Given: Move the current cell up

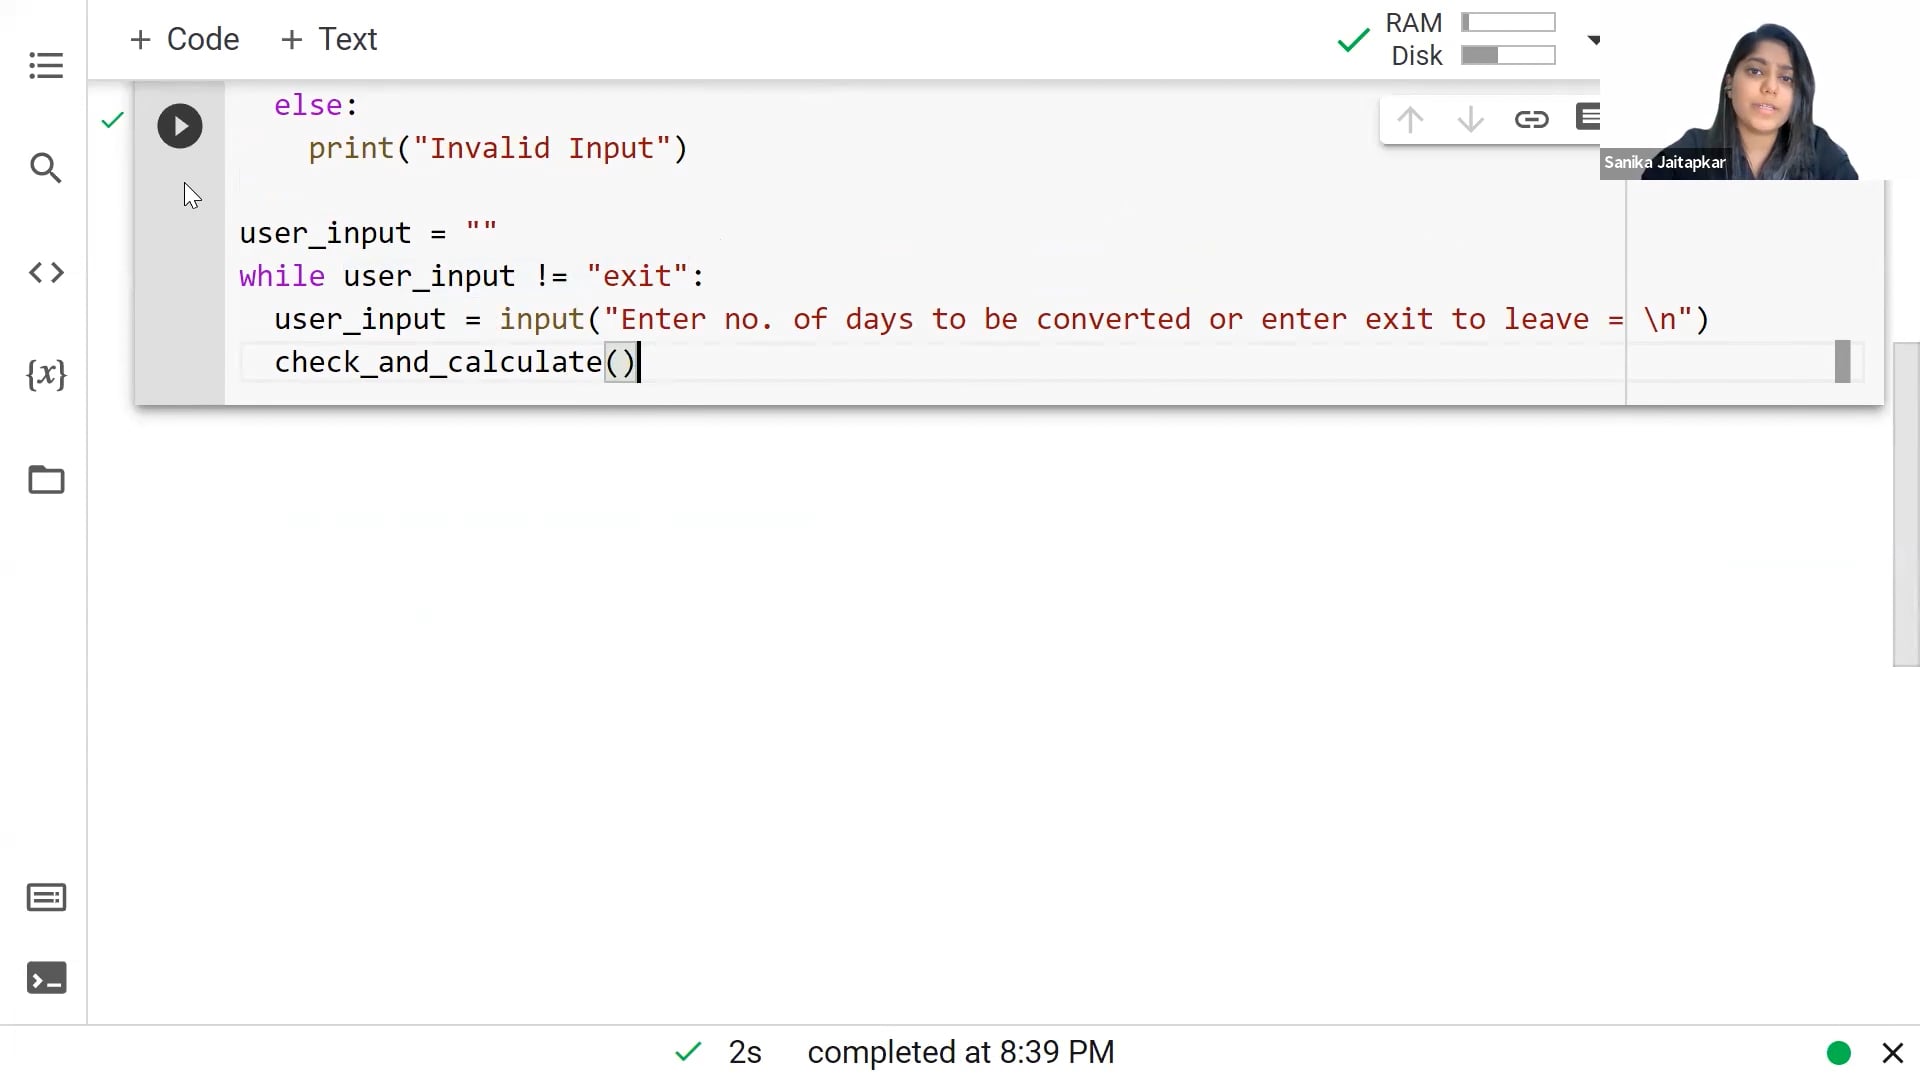Looking at the screenshot, I should 1410,118.
